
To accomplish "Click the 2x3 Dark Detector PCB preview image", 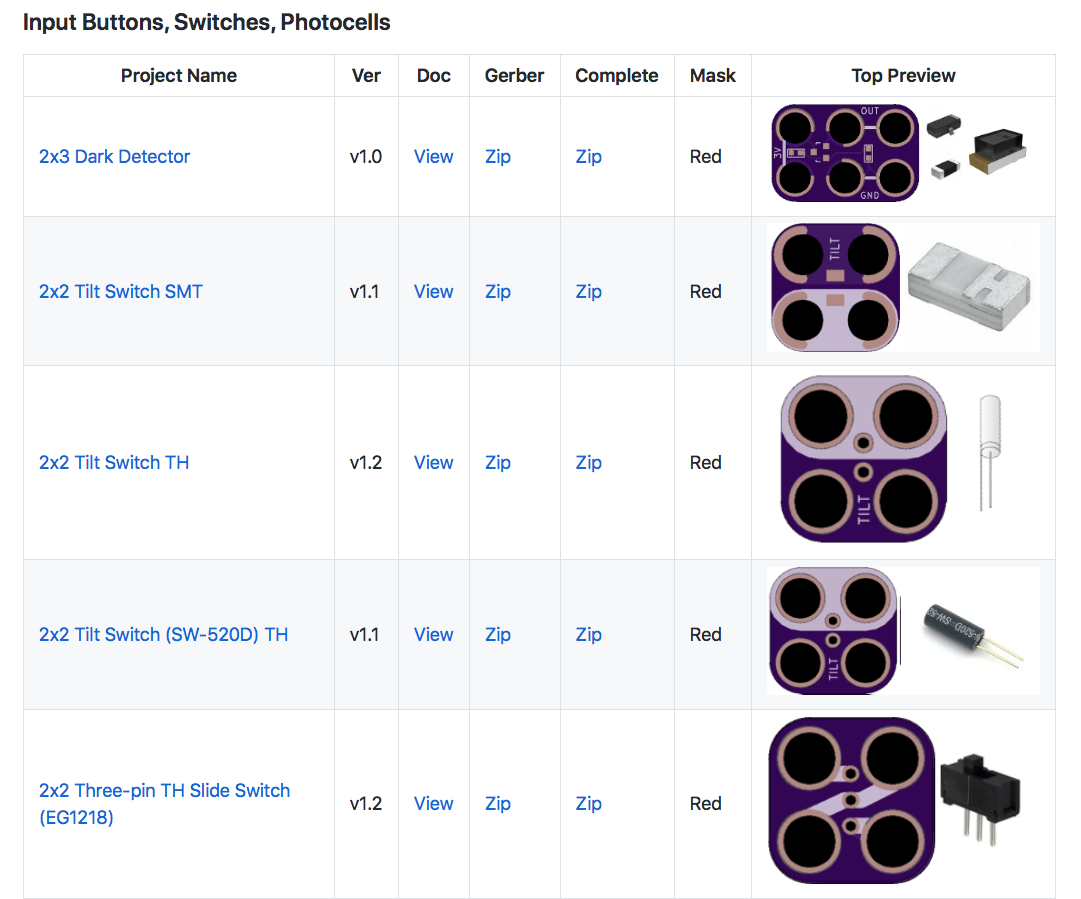I will 845,153.
